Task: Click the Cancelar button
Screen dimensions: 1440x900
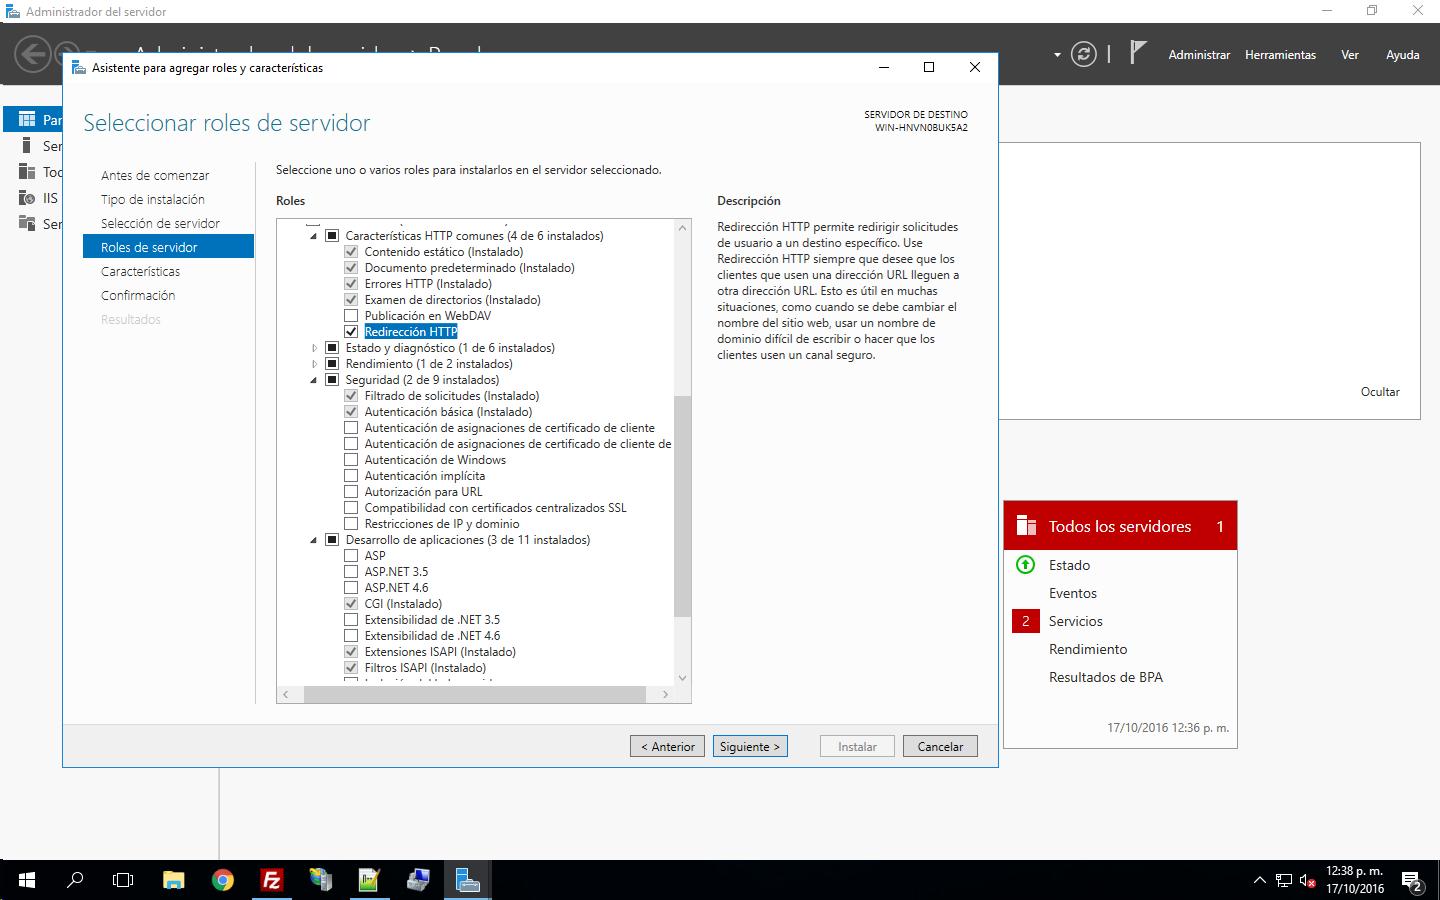Action: click(940, 746)
